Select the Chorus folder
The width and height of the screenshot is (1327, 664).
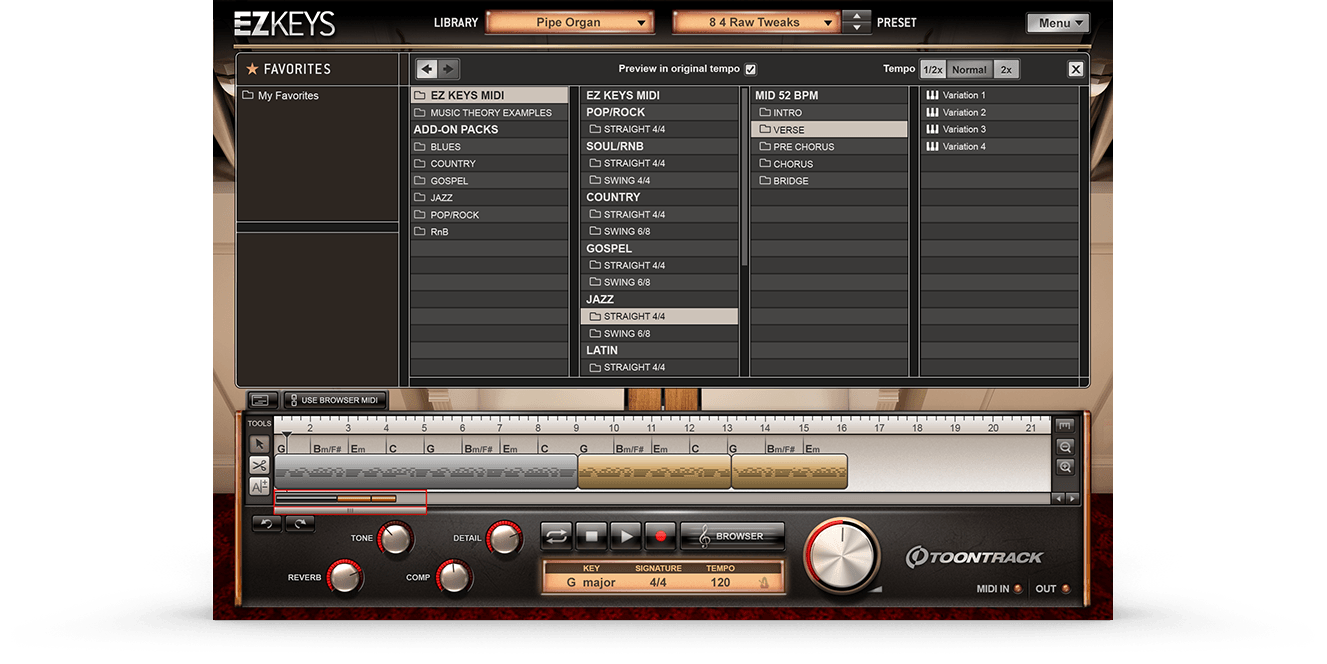pyautogui.click(x=829, y=163)
